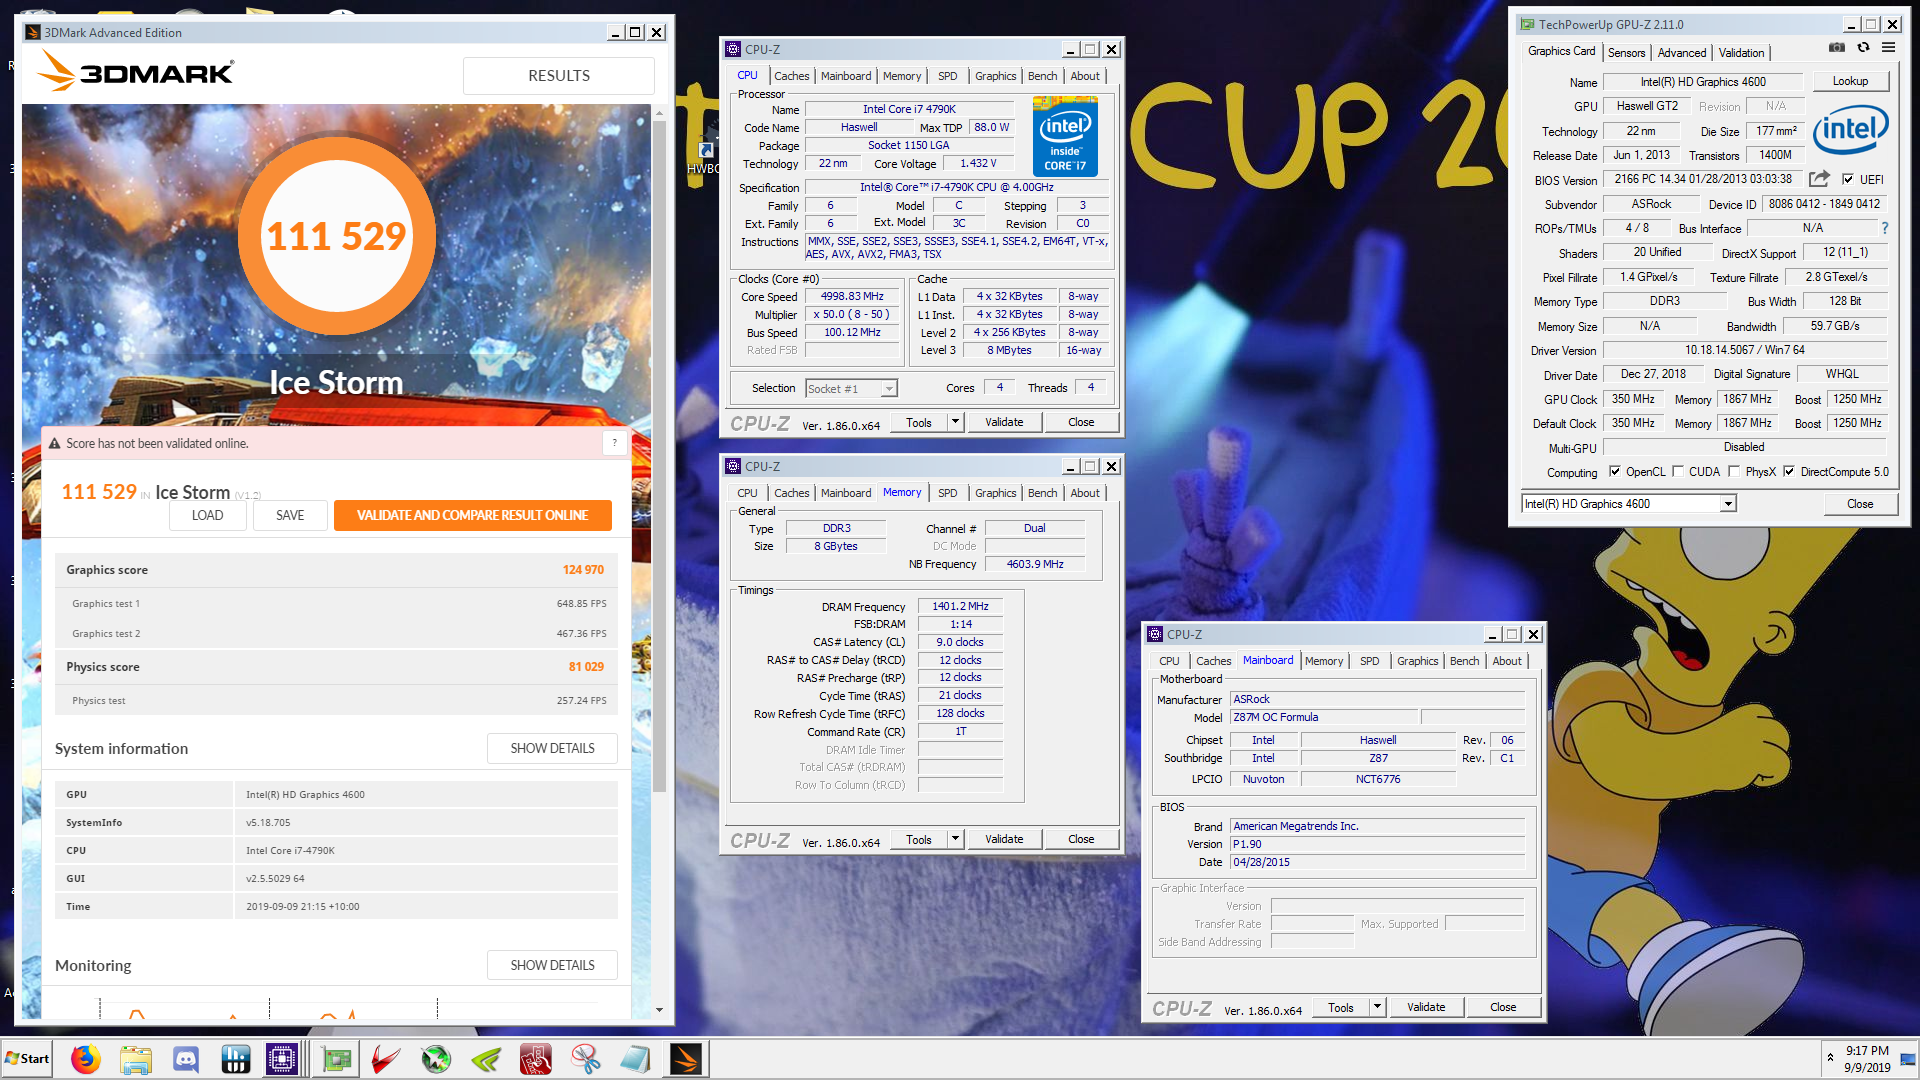This screenshot has width=1920, height=1080.
Task: Click the Intel Core i7 badge in CPU-Z
Action: 1065,136
